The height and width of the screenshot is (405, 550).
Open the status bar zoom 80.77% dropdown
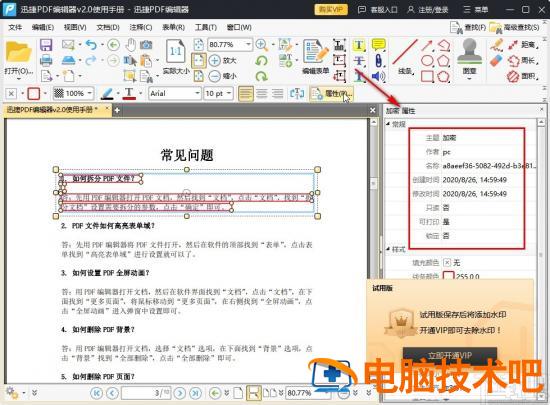[x=327, y=393]
